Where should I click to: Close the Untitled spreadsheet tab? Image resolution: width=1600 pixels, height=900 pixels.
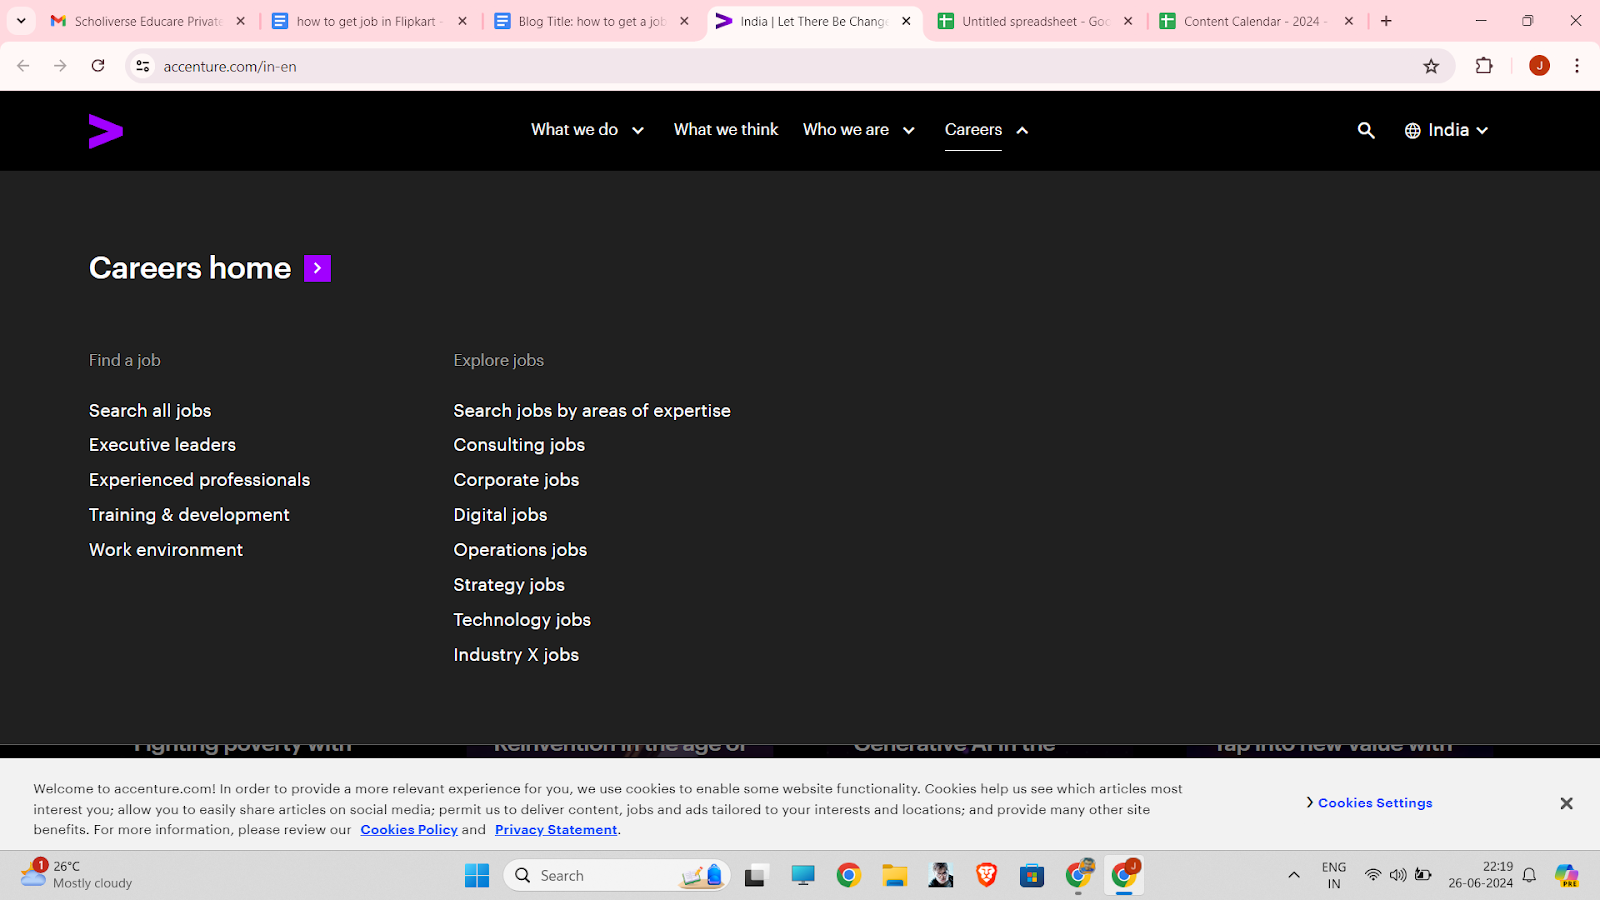(1128, 21)
